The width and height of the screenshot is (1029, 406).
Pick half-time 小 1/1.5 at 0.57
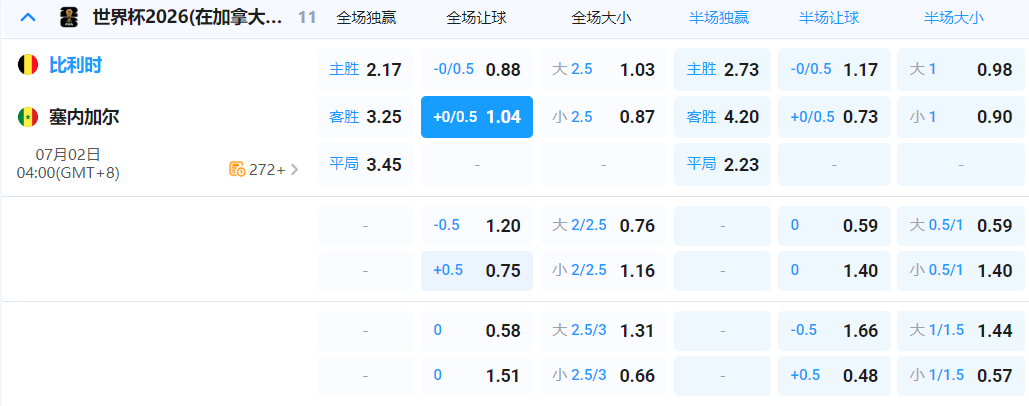961,376
